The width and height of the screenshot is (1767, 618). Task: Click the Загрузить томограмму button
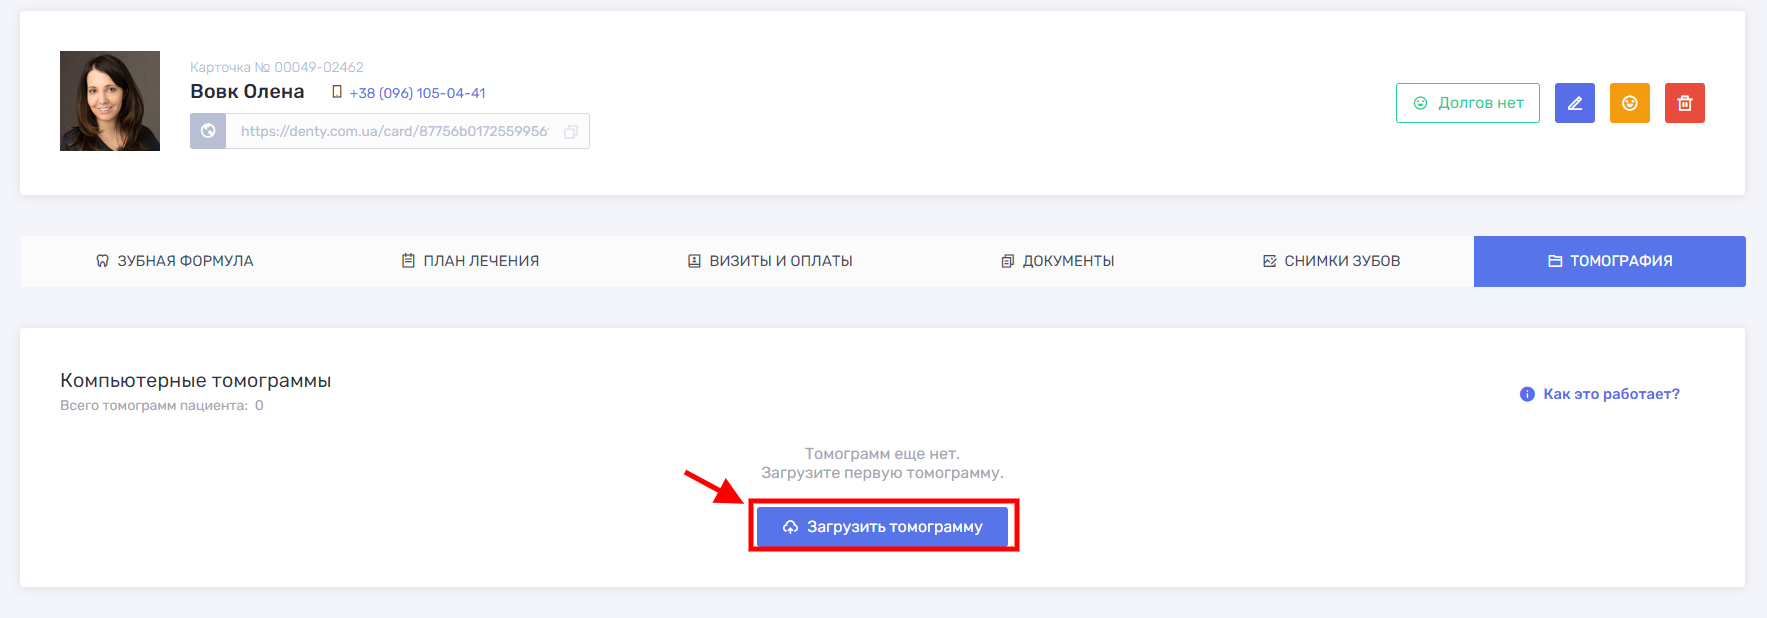point(882,527)
